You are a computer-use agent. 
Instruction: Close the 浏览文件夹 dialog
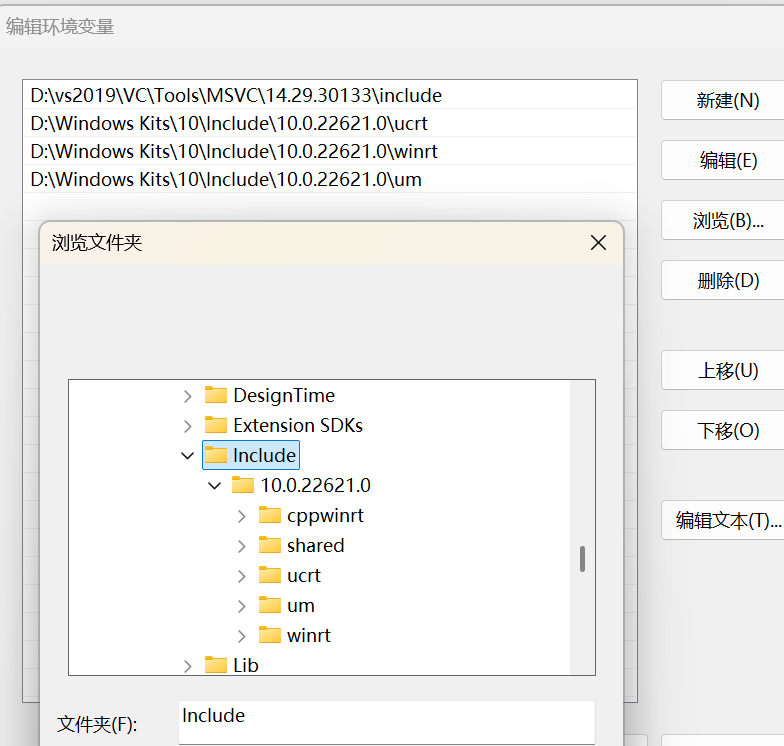pyautogui.click(x=598, y=243)
